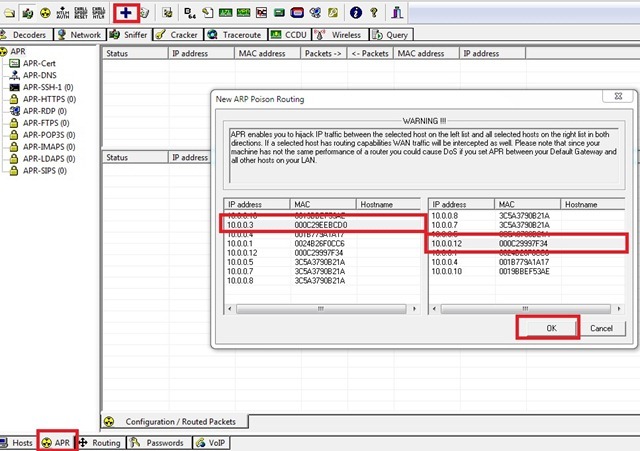640x451 pixels.
Task: Switch to the Sniffer tab
Action: pos(129,35)
